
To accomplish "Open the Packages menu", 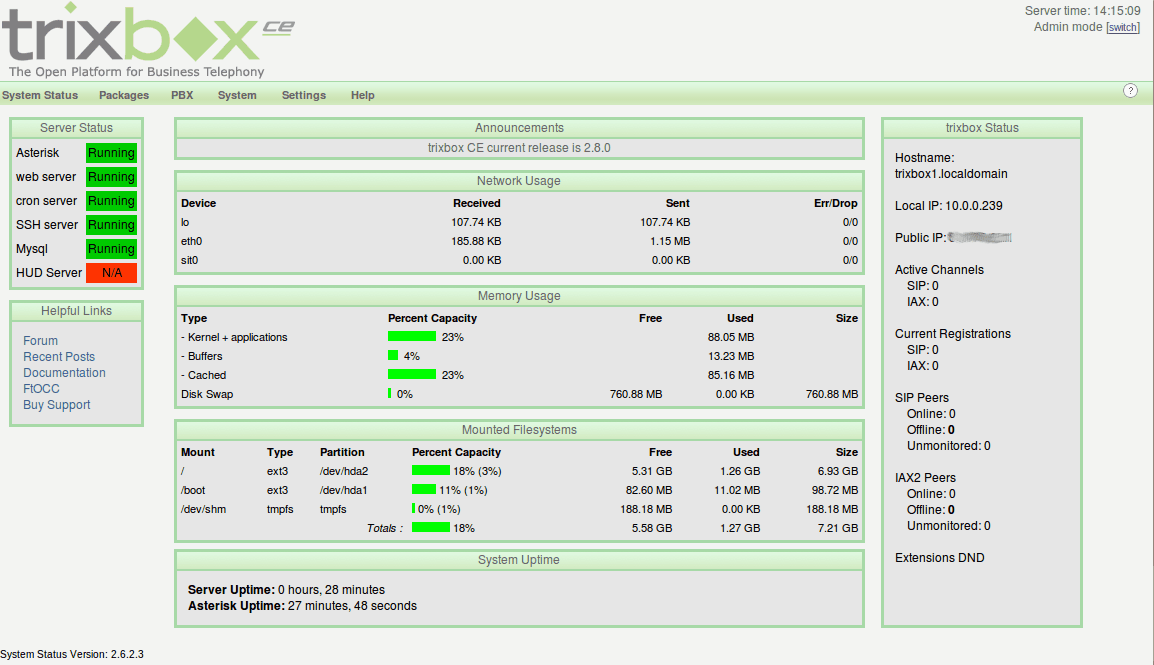I will point(124,95).
